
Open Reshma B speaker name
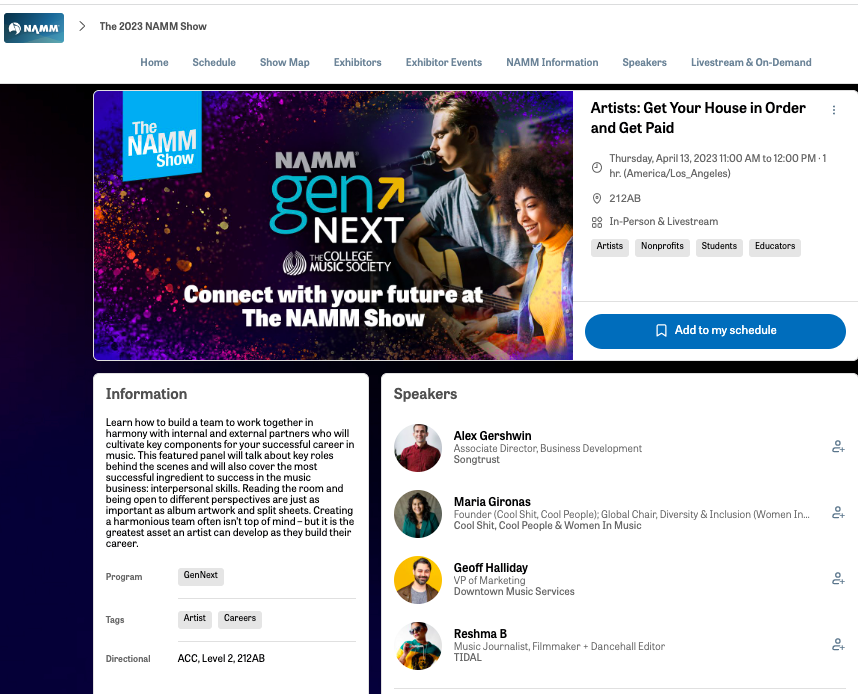pyautogui.click(x=480, y=634)
